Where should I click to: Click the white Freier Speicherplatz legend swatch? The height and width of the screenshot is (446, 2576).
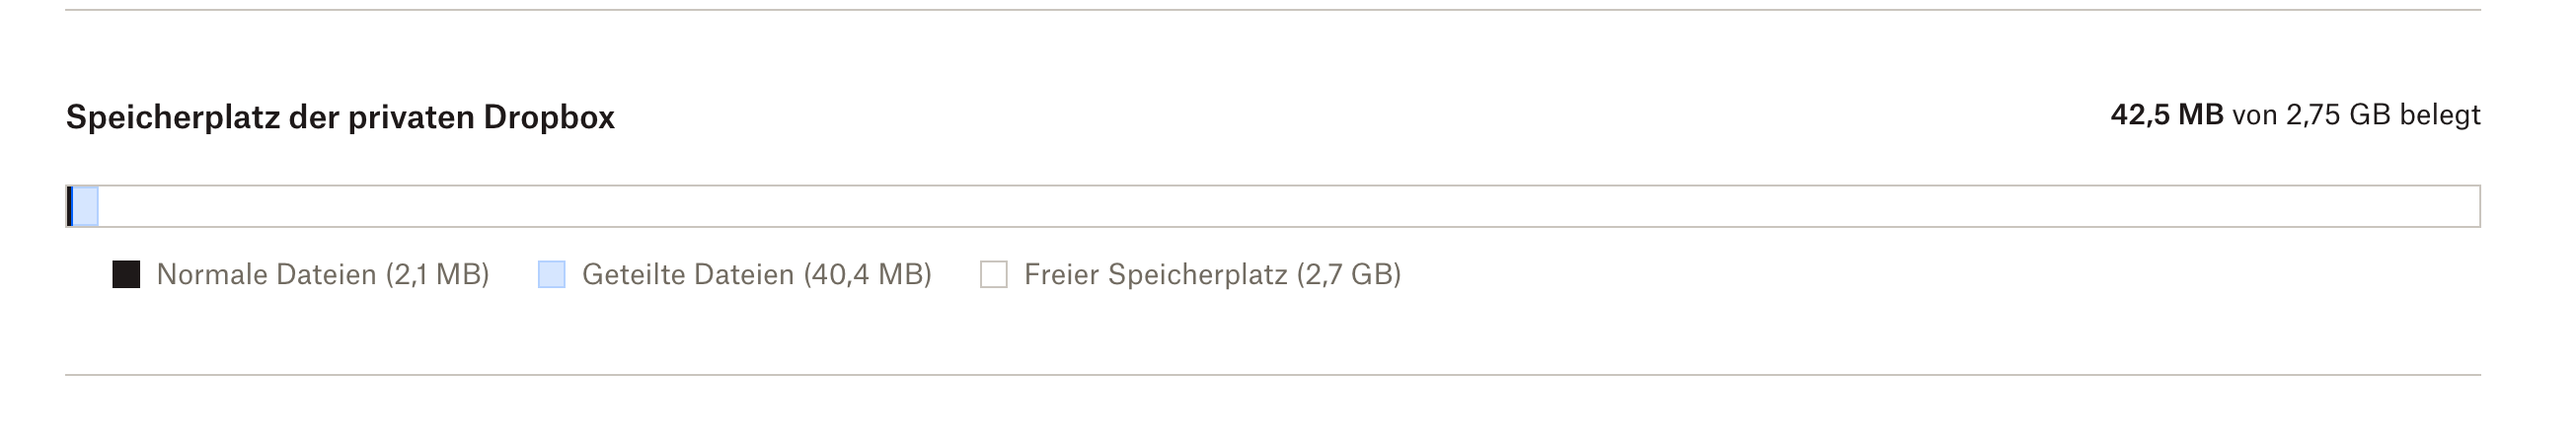coord(993,274)
